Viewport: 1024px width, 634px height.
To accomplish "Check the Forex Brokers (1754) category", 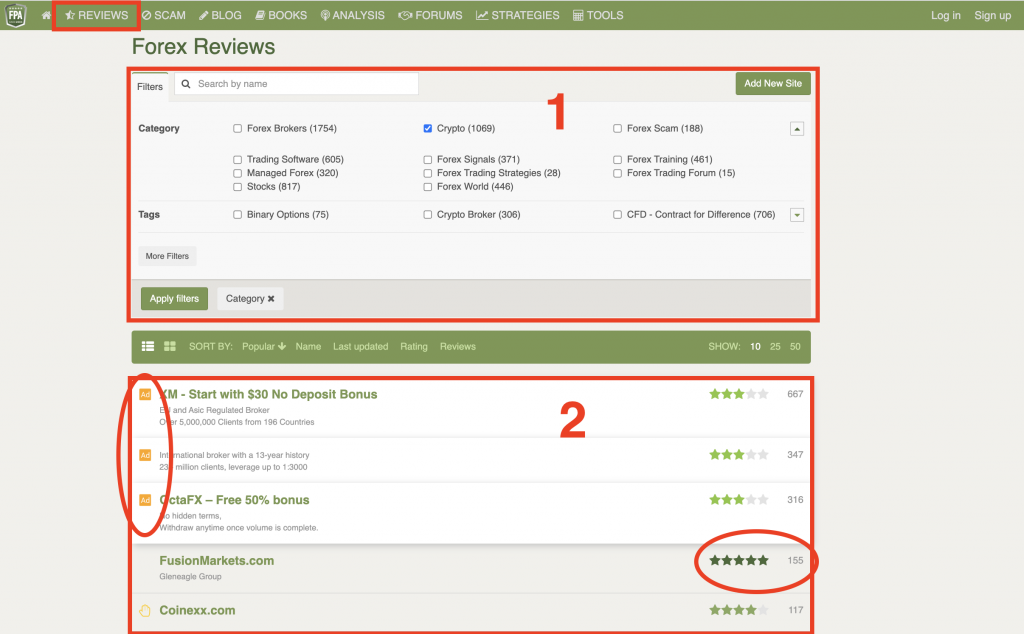I will [x=238, y=129].
